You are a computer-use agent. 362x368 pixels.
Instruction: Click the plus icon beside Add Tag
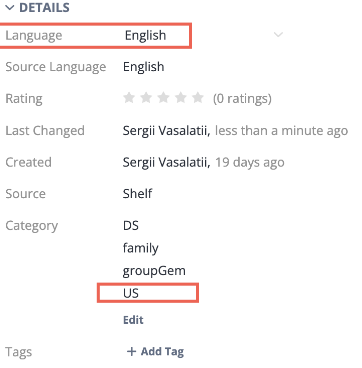coord(132,351)
